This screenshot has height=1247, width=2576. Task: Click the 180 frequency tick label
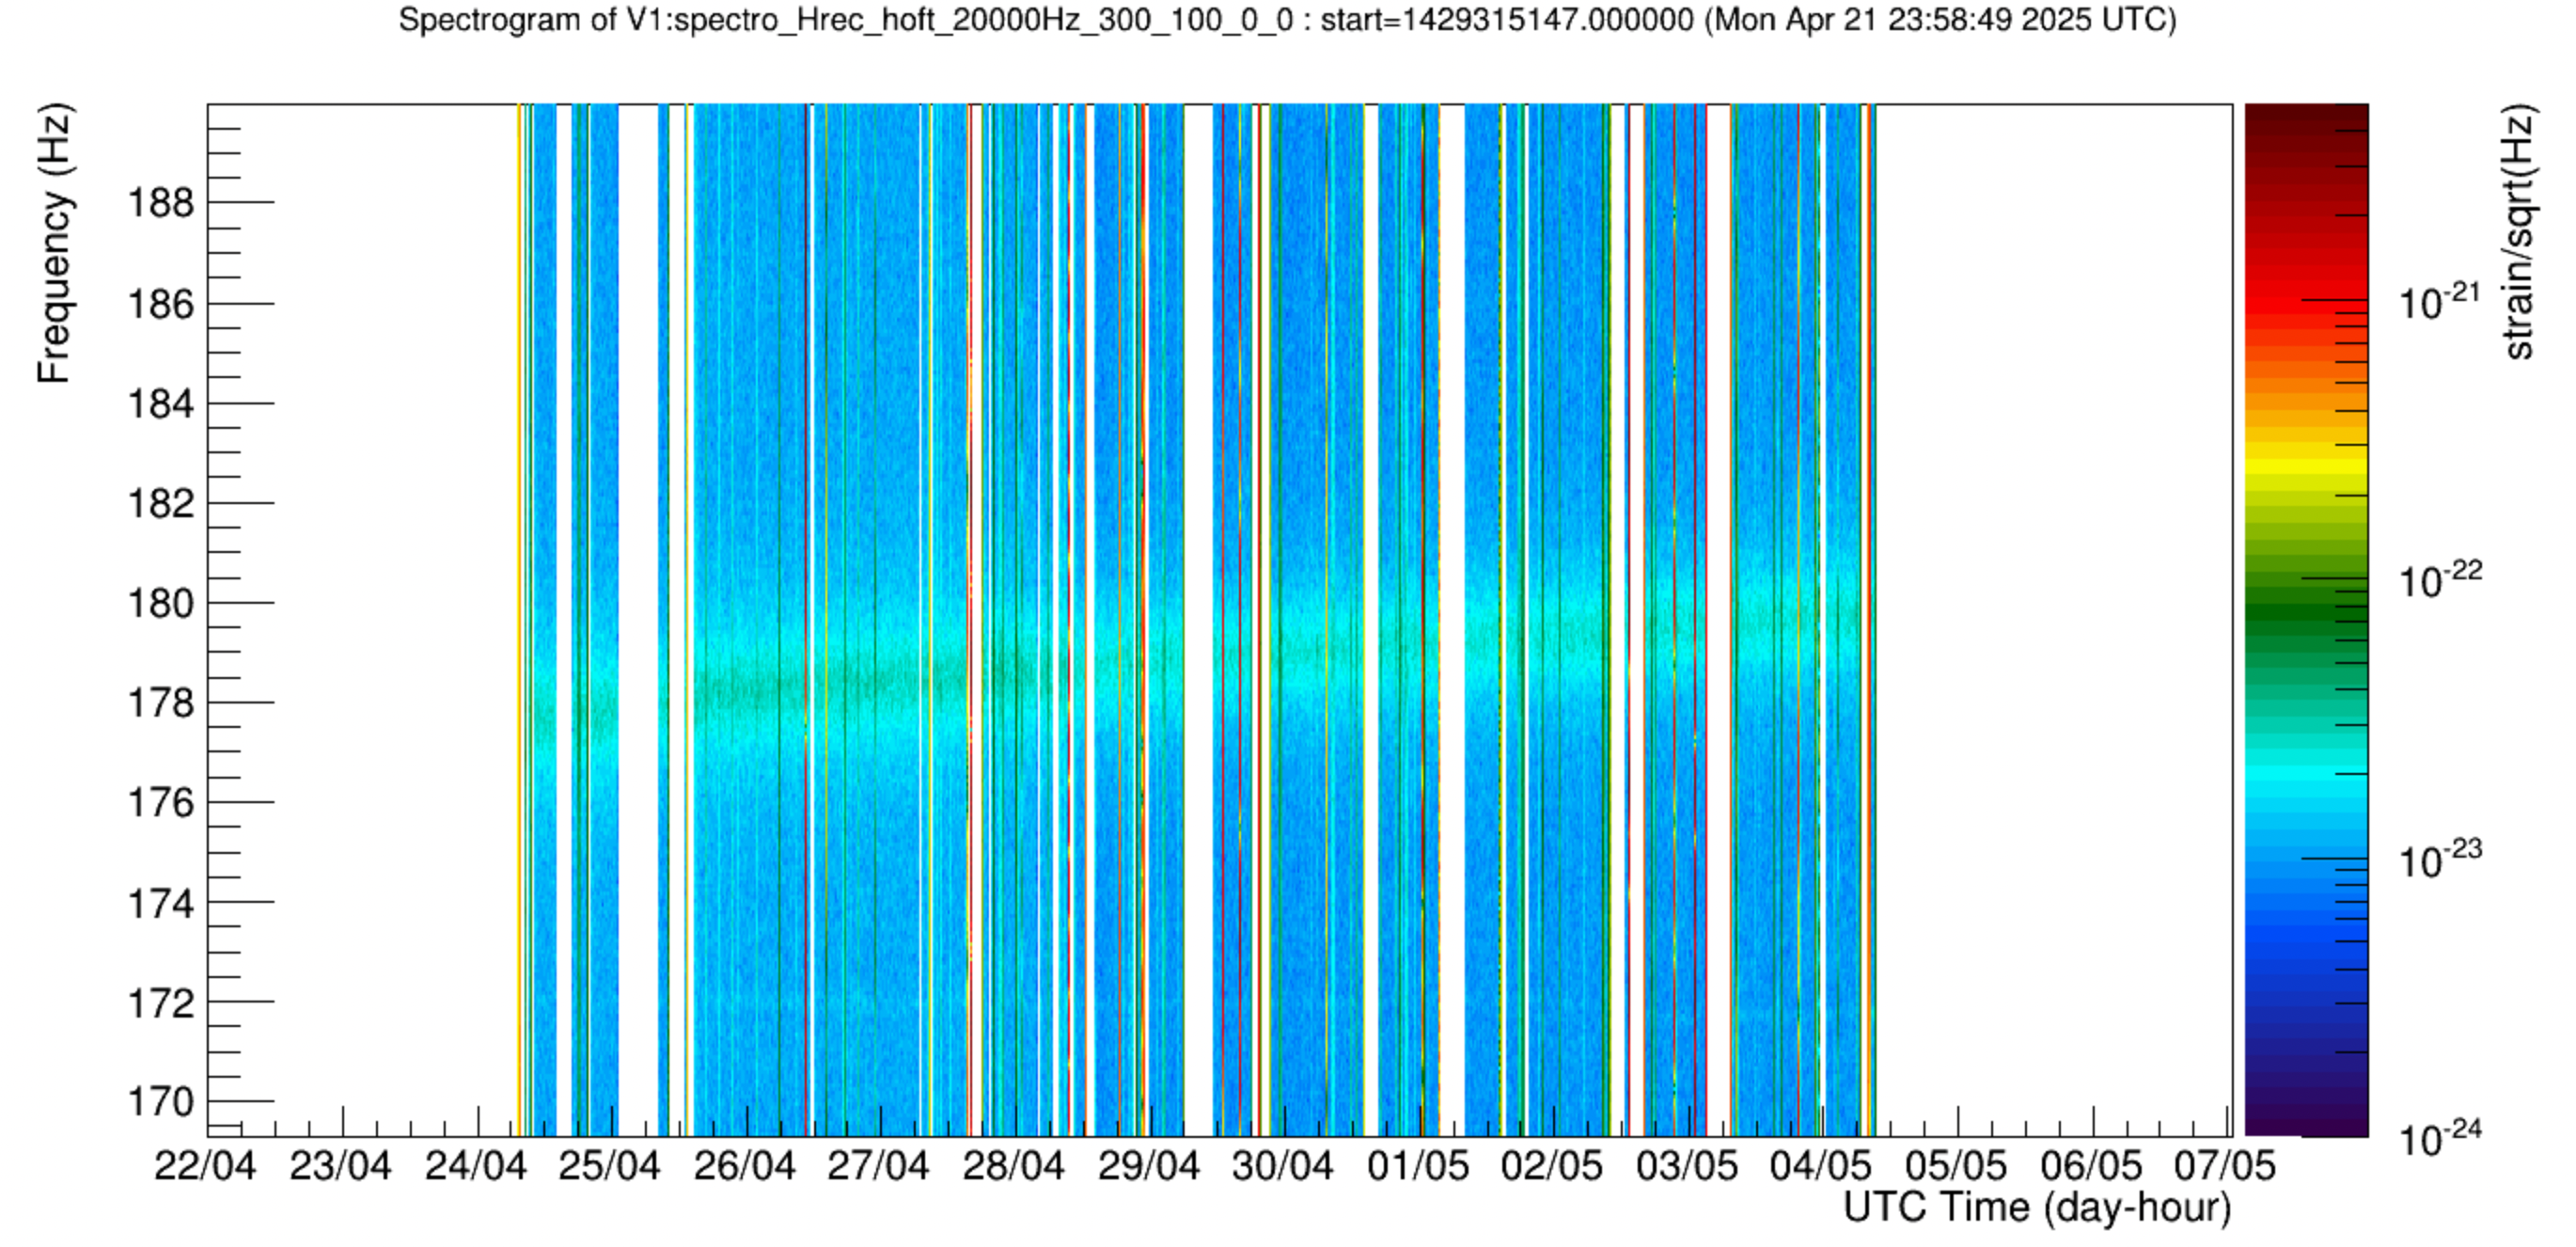pyautogui.click(x=160, y=604)
